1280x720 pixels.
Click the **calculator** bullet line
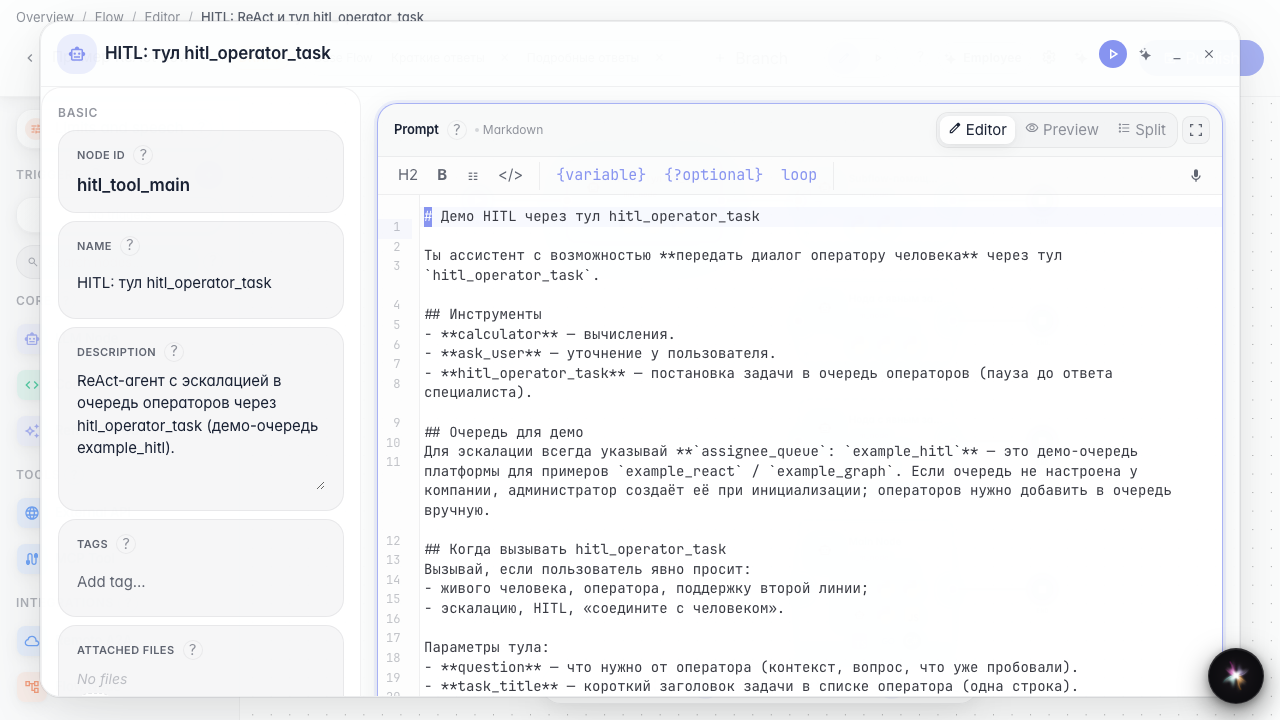(x=550, y=334)
